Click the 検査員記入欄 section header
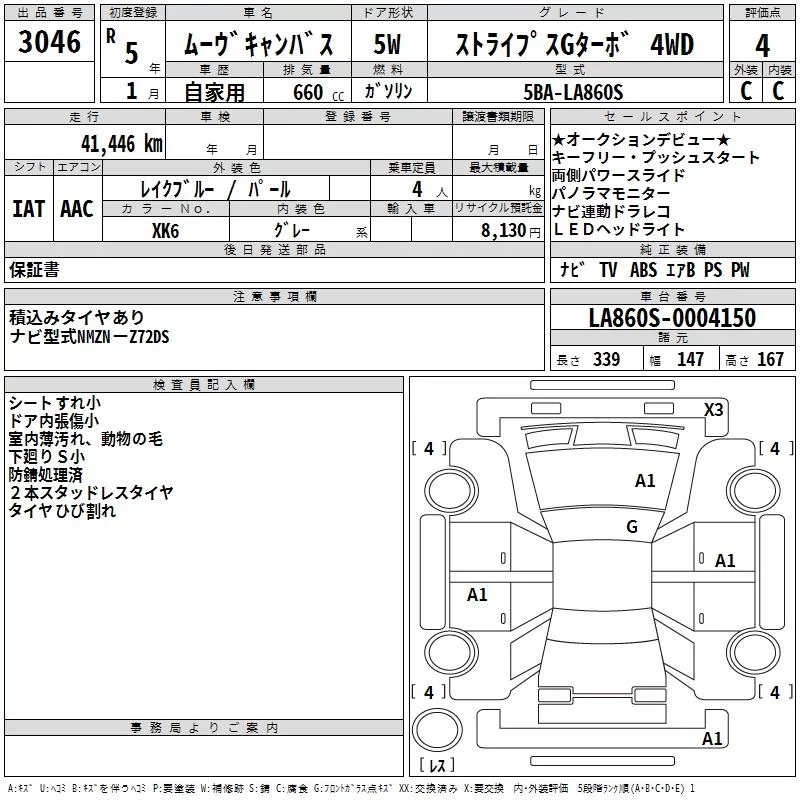The height and width of the screenshot is (800, 800). [x=204, y=385]
